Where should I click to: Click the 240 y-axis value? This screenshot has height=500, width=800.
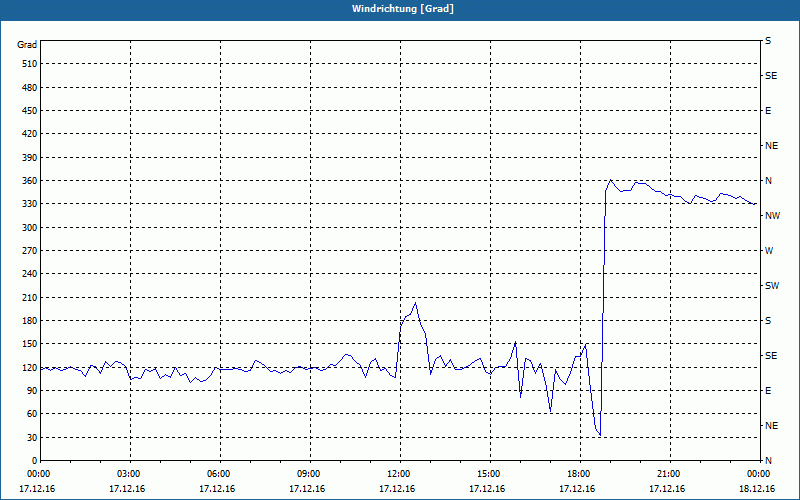pyautogui.click(x=30, y=273)
